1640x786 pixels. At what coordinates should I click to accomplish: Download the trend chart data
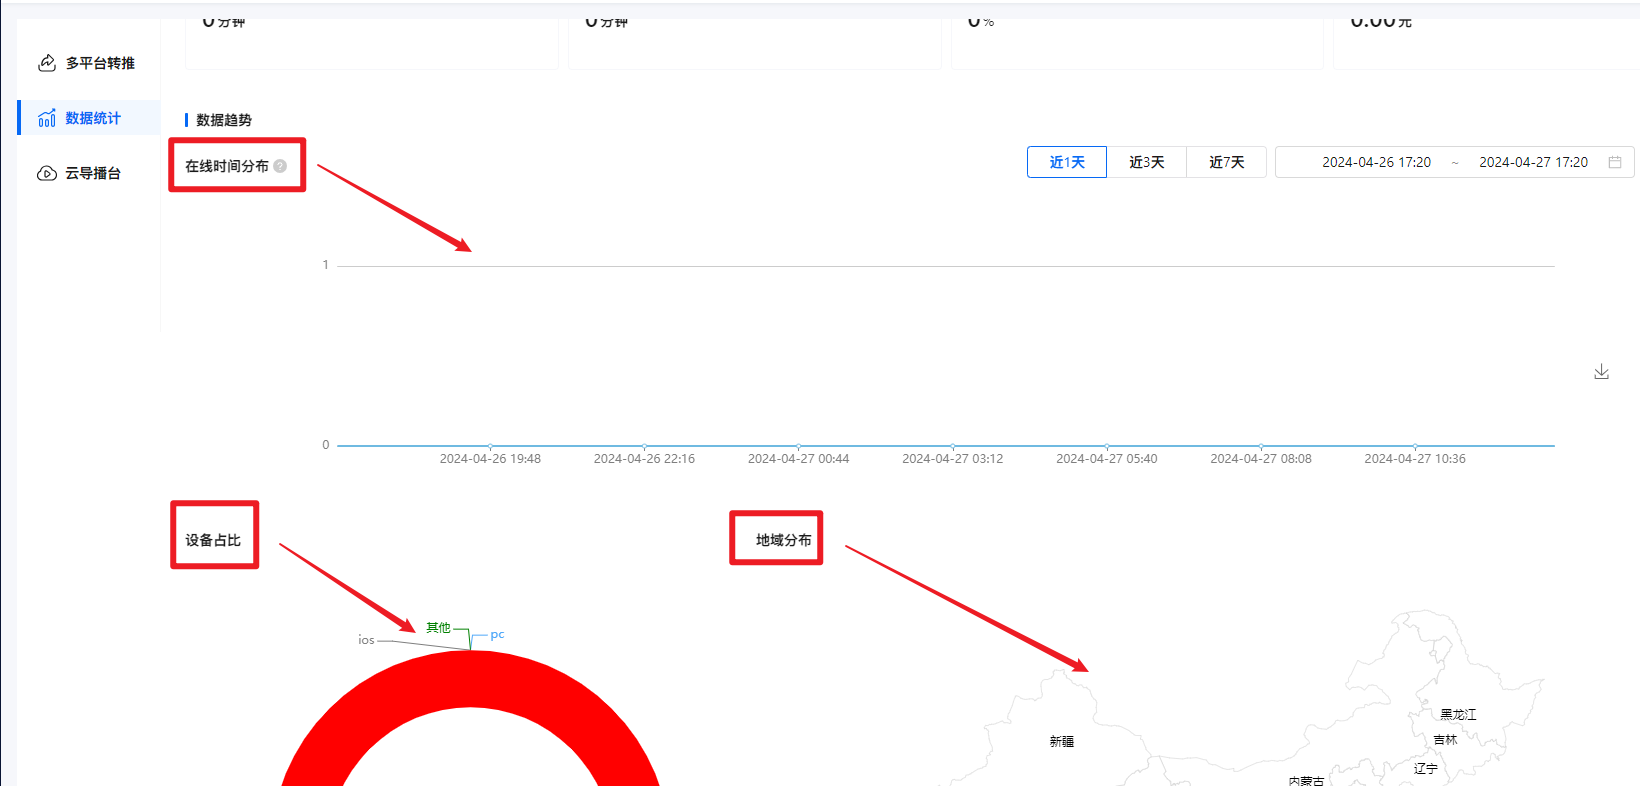(1601, 372)
